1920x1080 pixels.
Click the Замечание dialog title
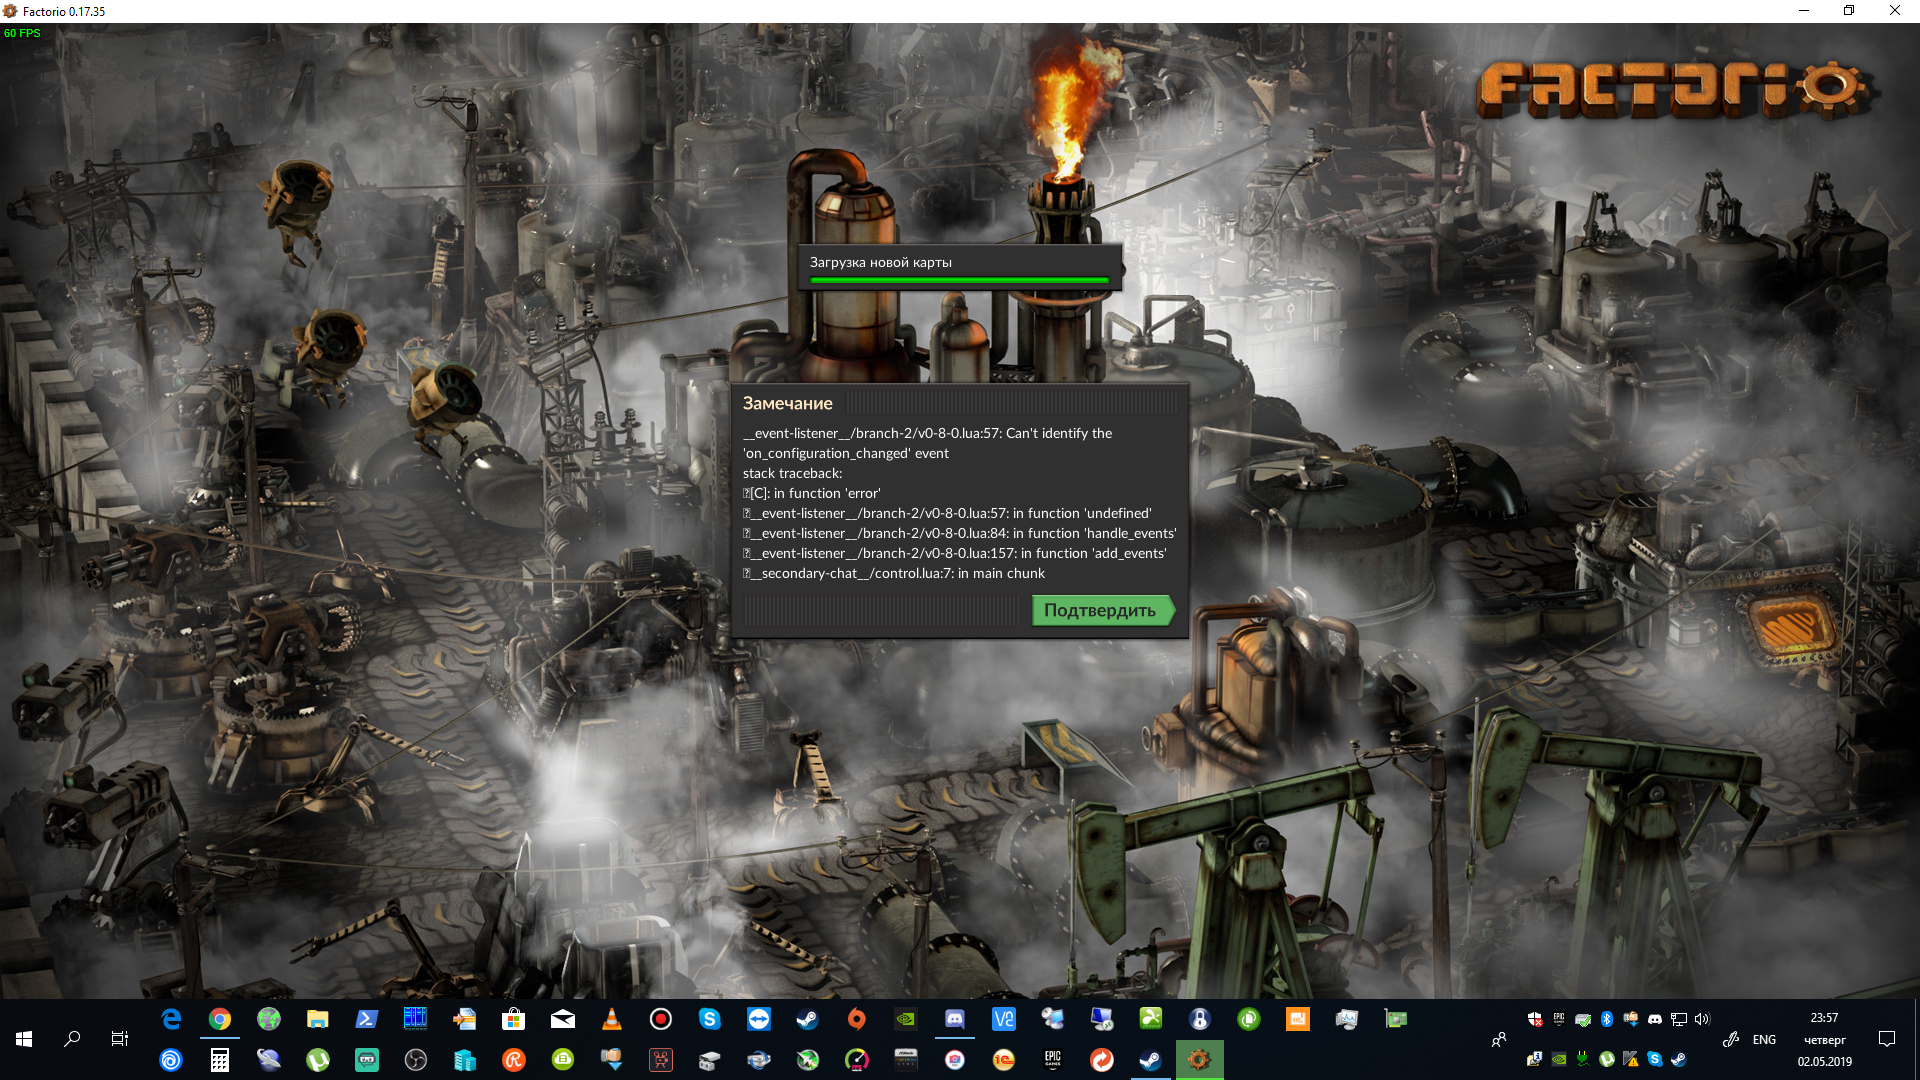(x=787, y=403)
